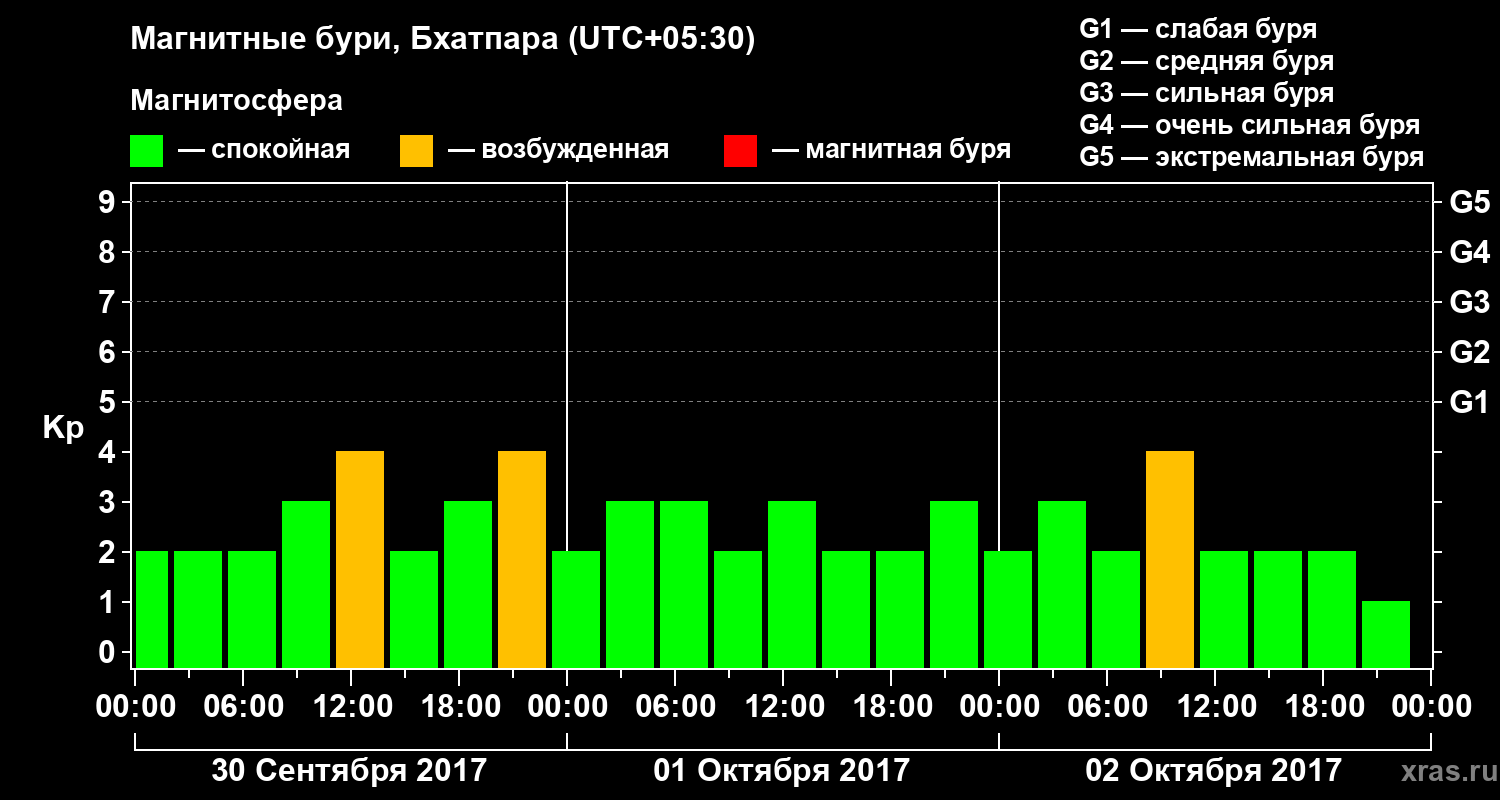Image resolution: width=1500 pixels, height=800 pixels.
Task: Select the 'G2 — средняя буря' description line
Action: click(x=1206, y=61)
